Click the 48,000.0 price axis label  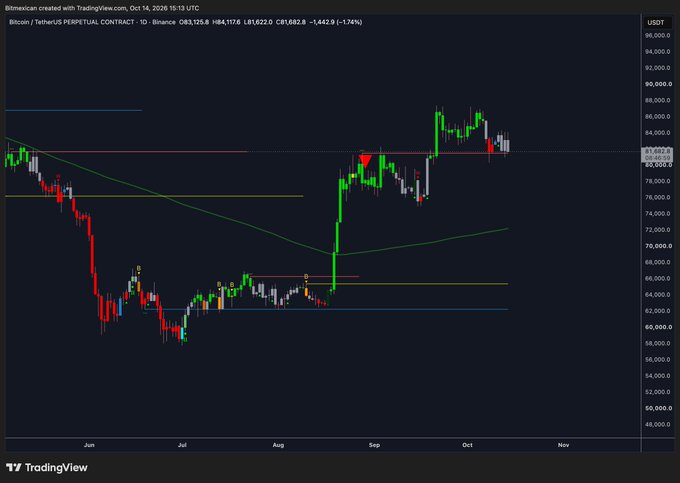click(x=657, y=424)
